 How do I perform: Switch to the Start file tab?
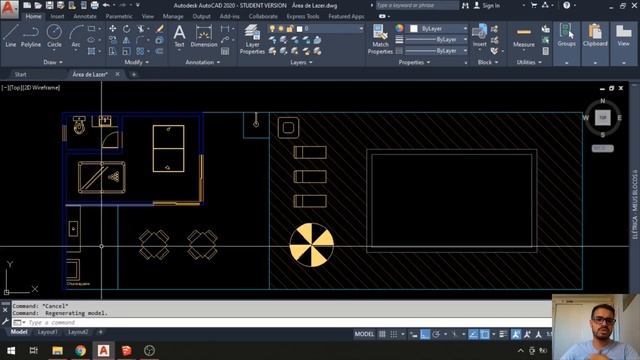[x=20, y=74]
